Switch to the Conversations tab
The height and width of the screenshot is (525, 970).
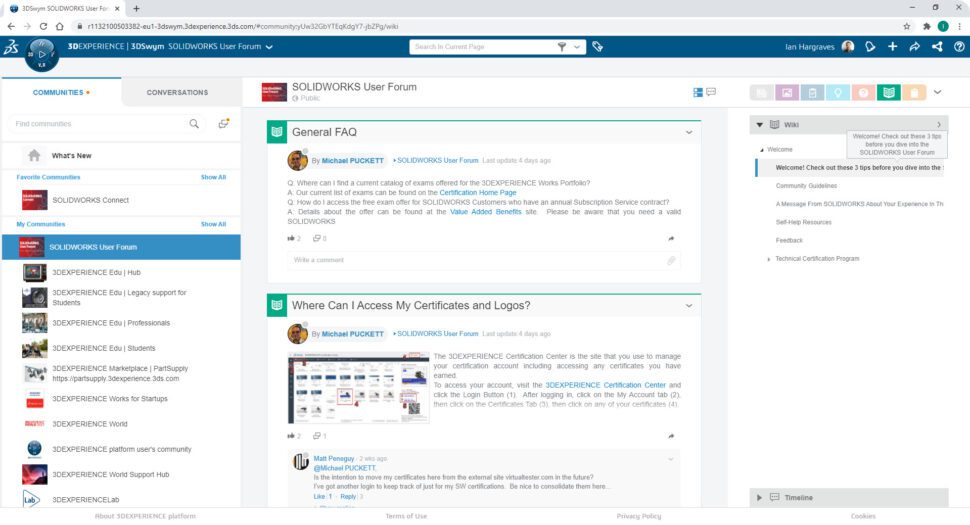pos(178,93)
